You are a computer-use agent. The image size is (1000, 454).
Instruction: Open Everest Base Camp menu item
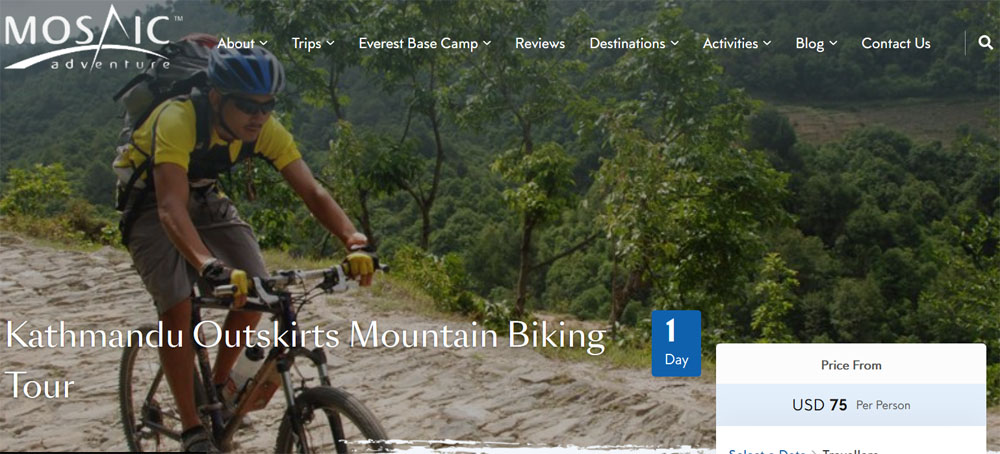pyautogui.click(x=418, y=43)
